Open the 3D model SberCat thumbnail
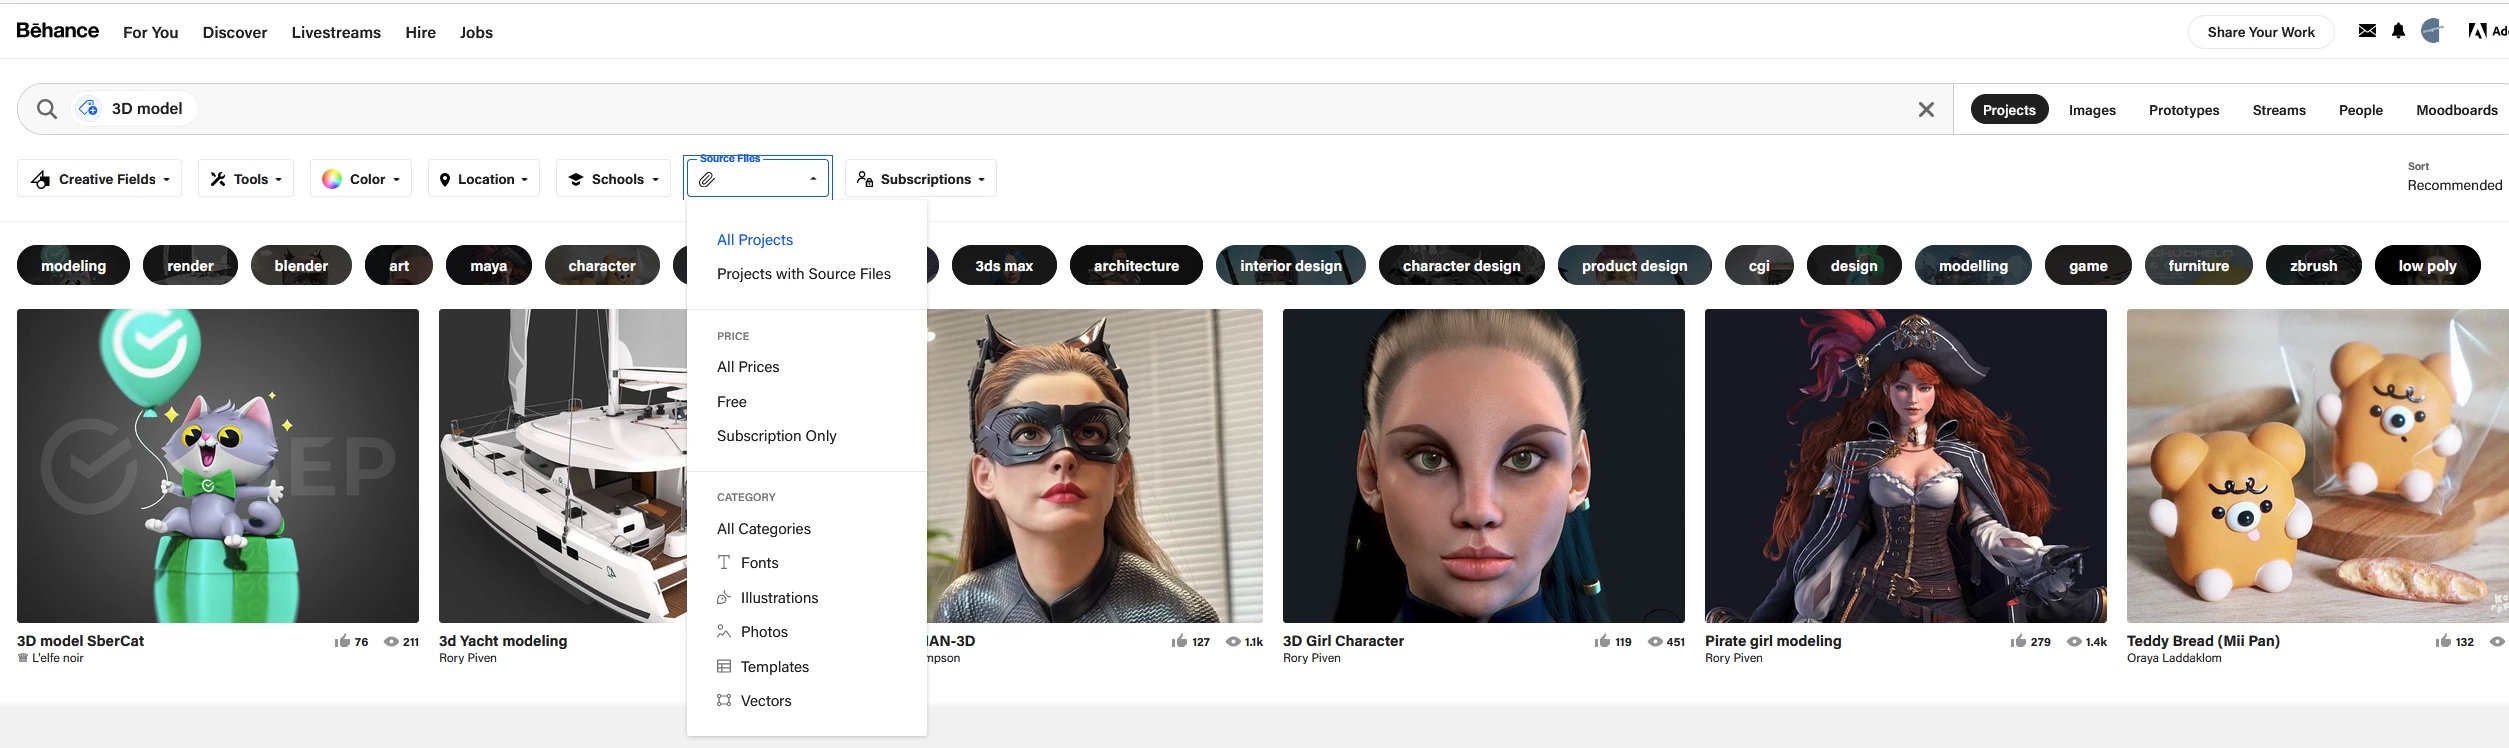This screenshot has width=2509, height=748. [218, 466]
